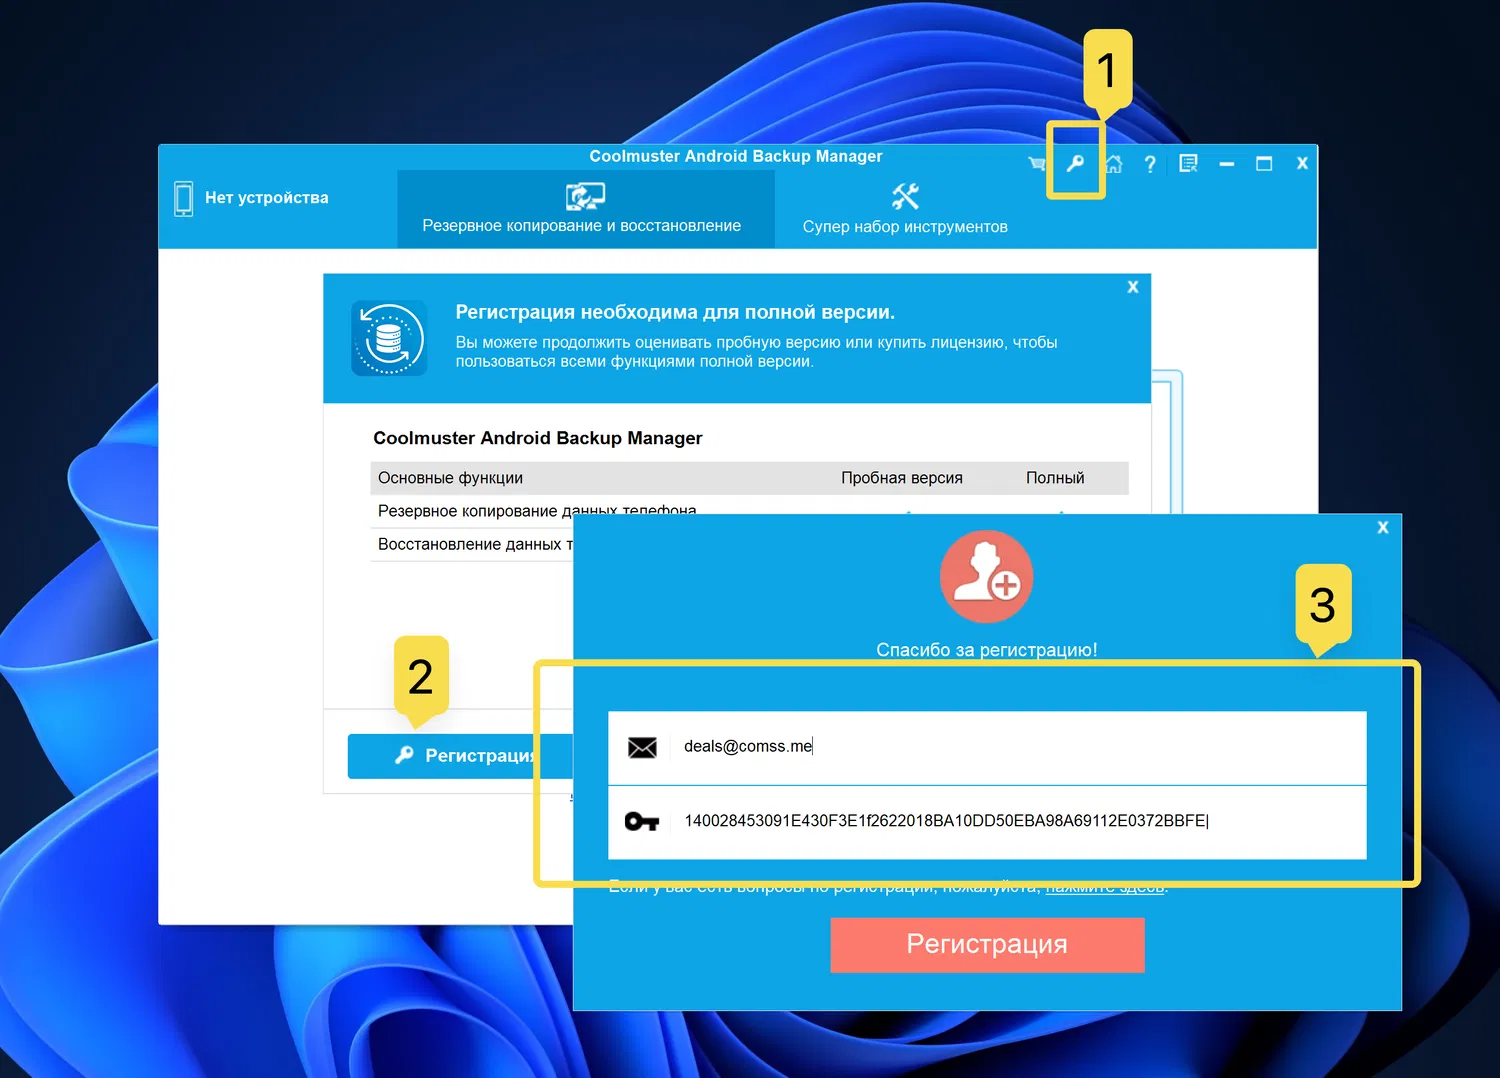Focus the license code input field

point(987,822)
